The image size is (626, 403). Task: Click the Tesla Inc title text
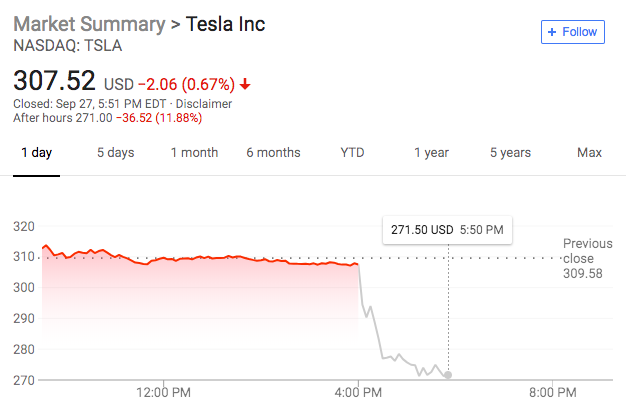click(226, 24)
